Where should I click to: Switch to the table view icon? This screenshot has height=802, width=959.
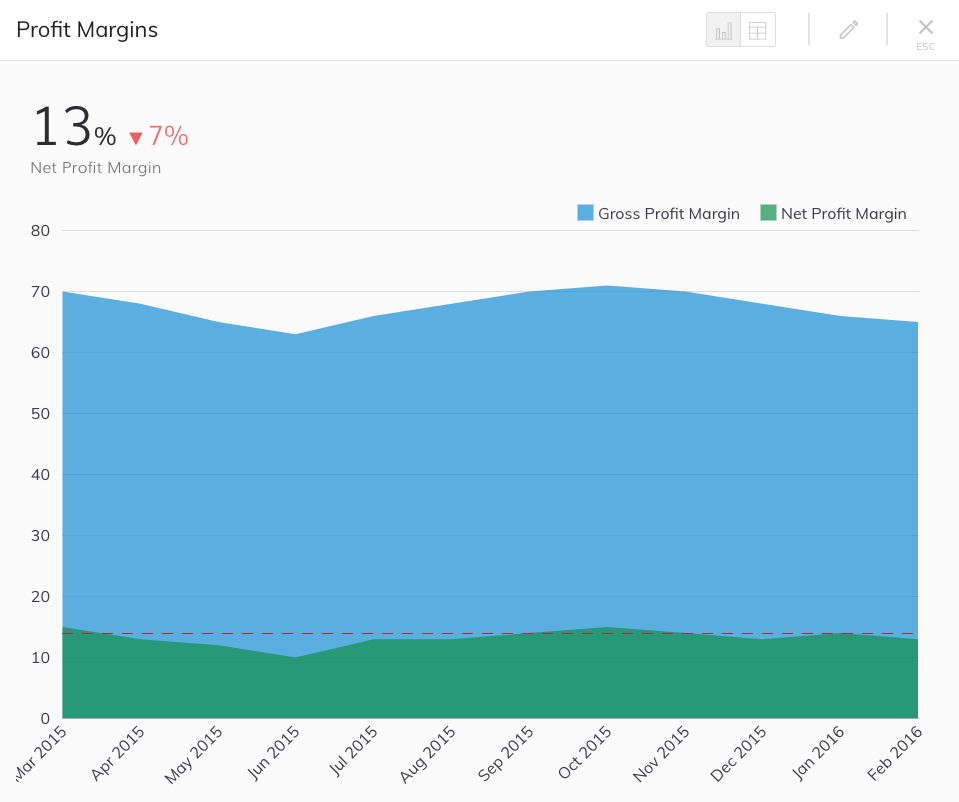758,29
